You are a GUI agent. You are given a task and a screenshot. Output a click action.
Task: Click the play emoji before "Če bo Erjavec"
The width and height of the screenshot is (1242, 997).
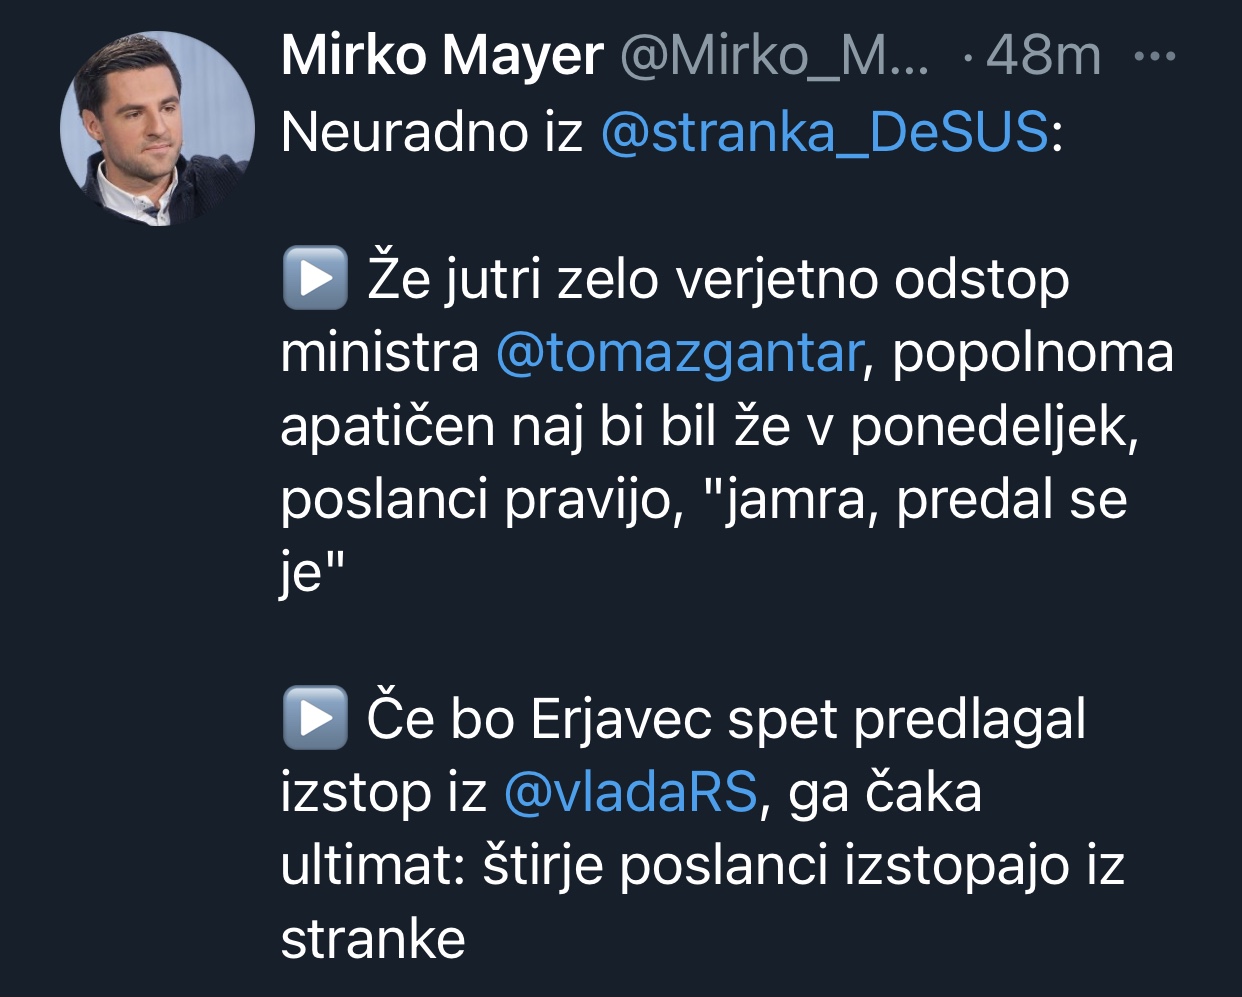(x=314, y=718)
